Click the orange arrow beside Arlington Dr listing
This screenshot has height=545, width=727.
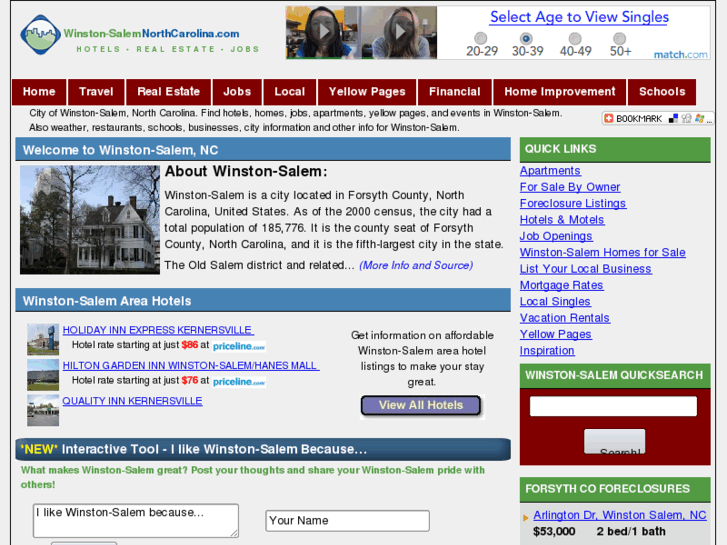click(526, 518)
